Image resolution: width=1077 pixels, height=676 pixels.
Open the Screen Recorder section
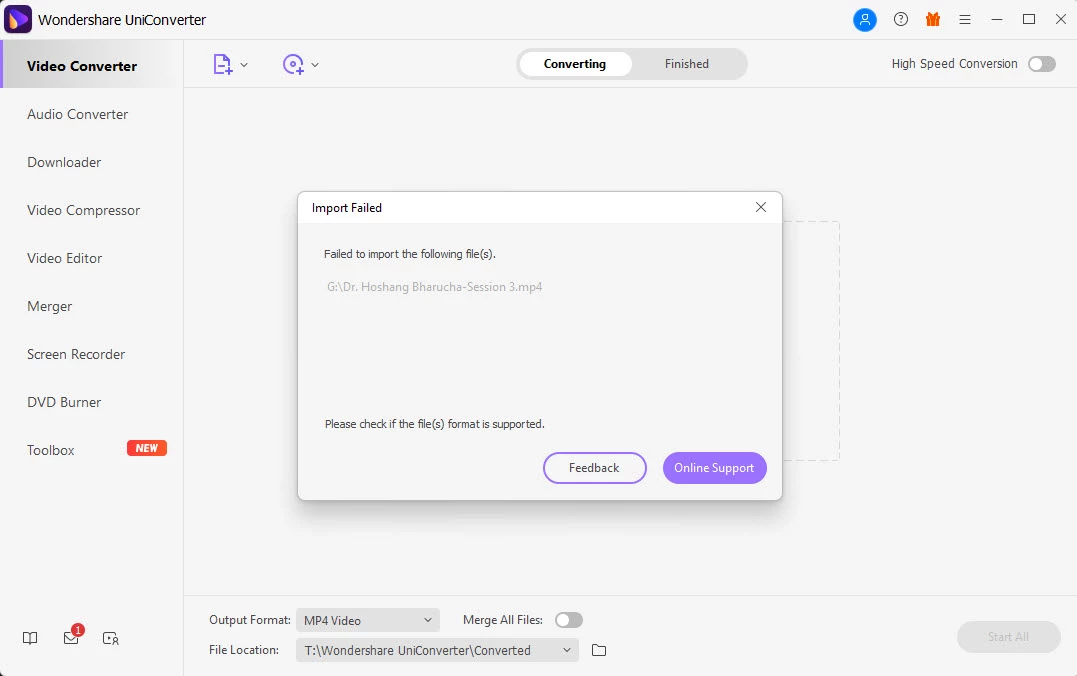(76, 354)
